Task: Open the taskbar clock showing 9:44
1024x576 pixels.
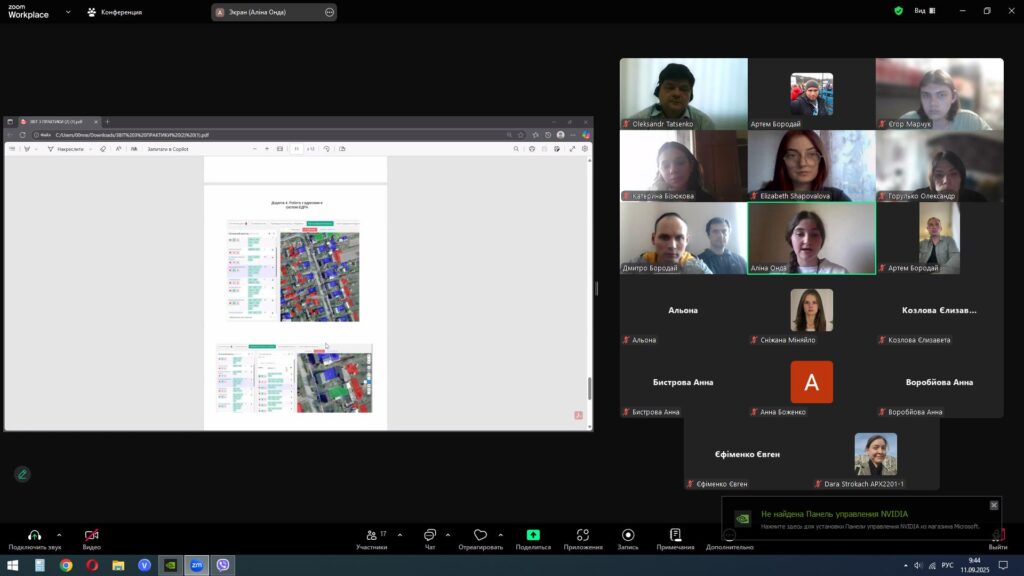Action: [x=975, y=565]
